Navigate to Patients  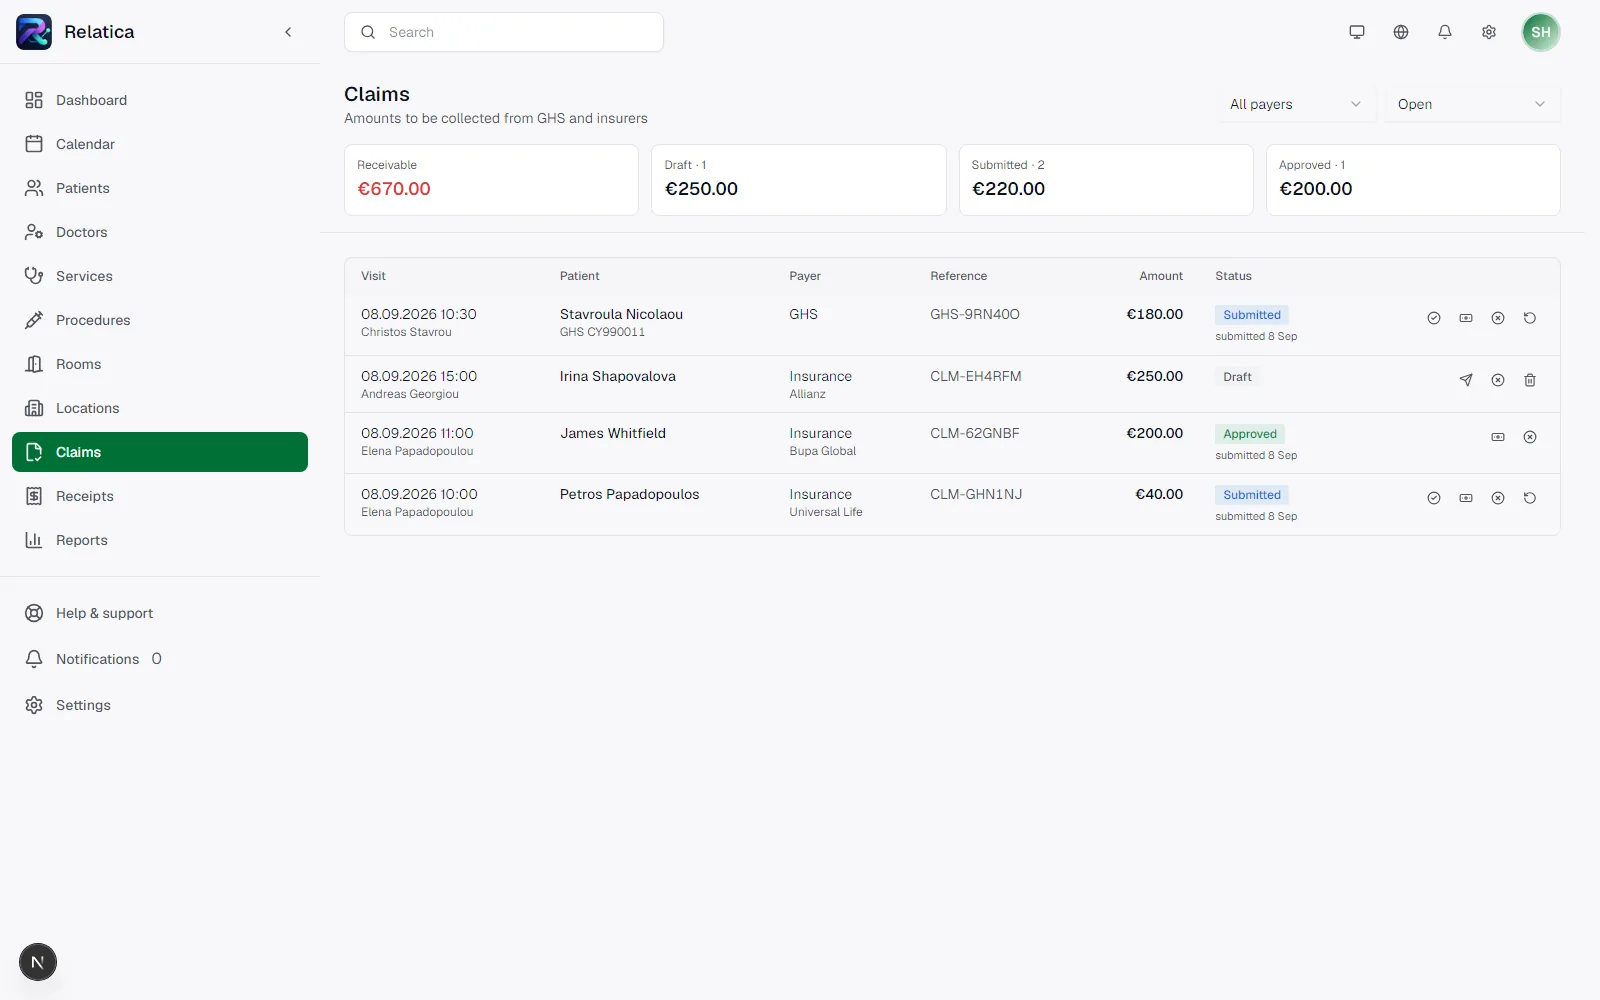160,188
